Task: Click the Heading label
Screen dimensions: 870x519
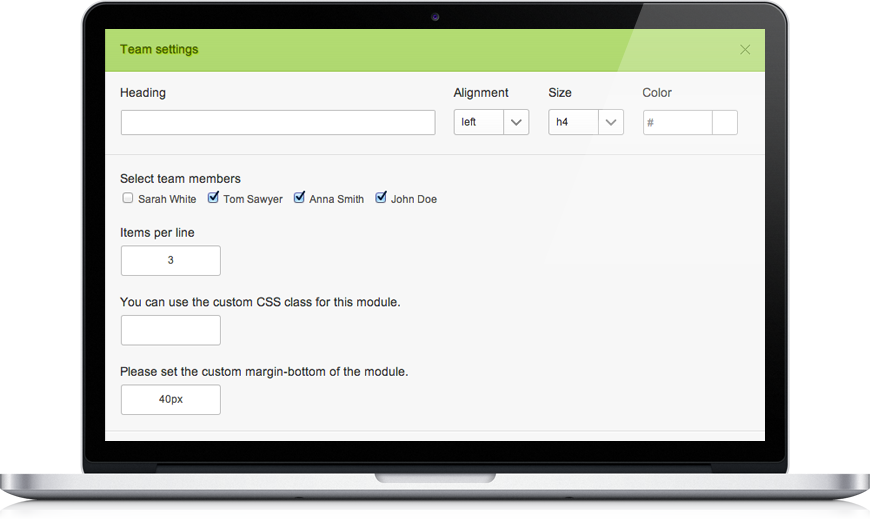Action: point(143,93)
